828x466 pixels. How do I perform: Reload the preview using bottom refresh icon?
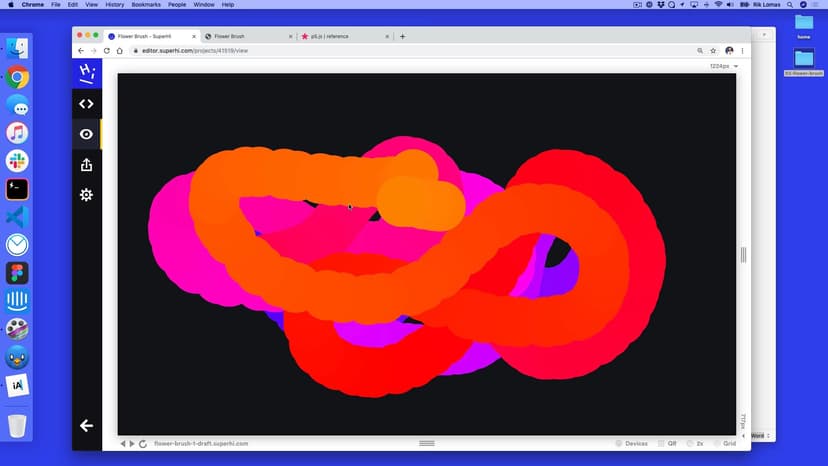(143, 443)
